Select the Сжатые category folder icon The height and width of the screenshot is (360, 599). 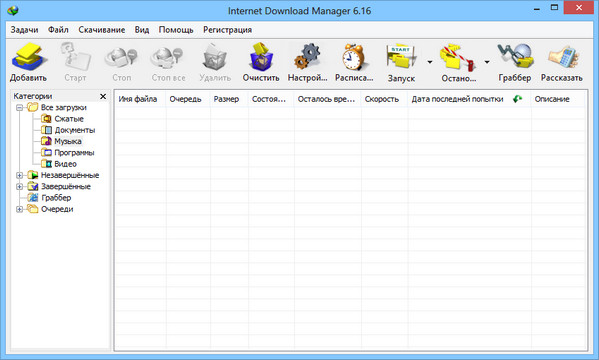pos(46,119)
